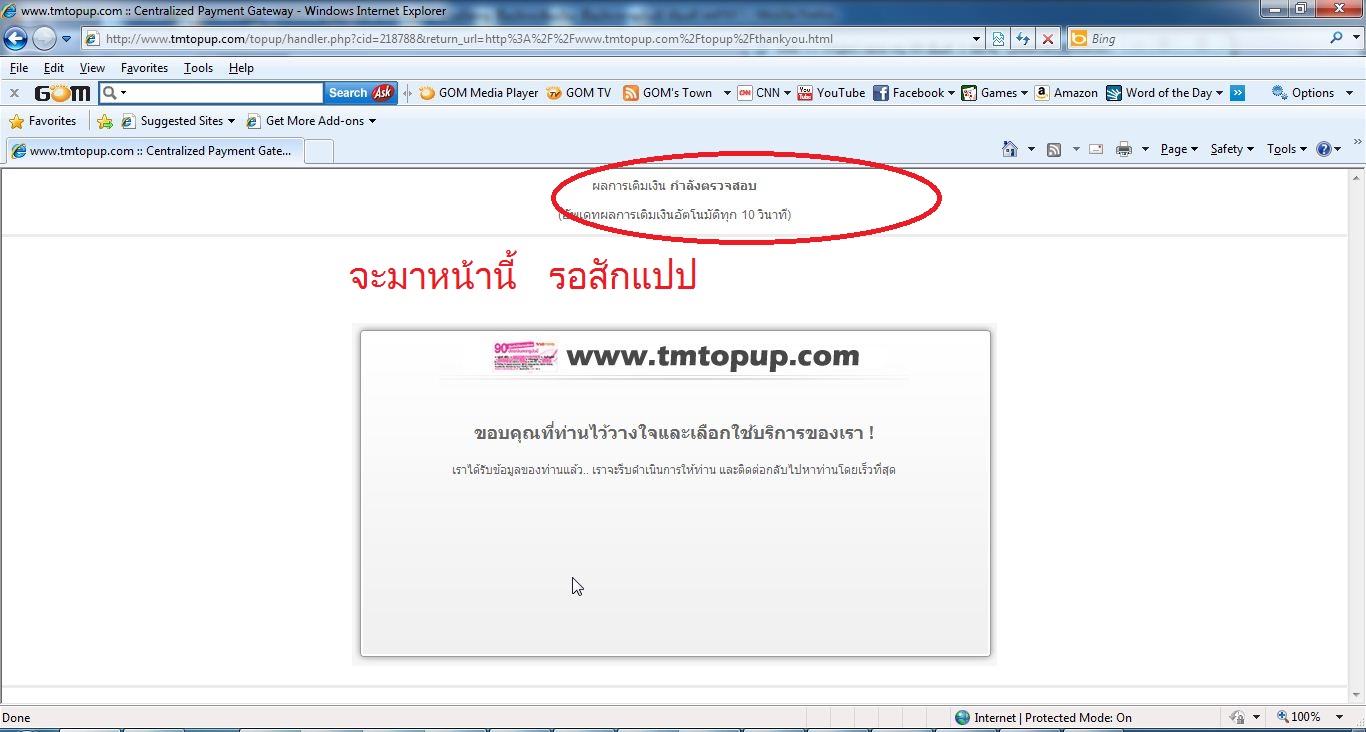This screenshot has height=732, width=1366.
Task: Open the View menu
Action: [x=92, y=68]
